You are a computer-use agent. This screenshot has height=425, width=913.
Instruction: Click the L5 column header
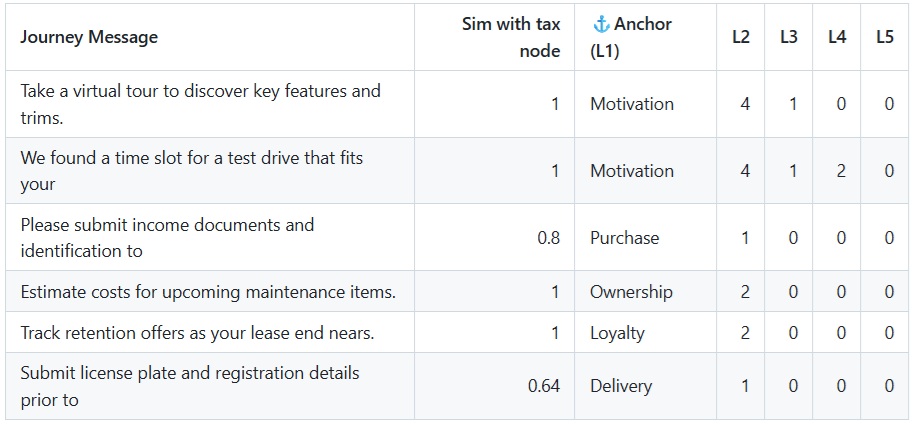coord(885,37)
